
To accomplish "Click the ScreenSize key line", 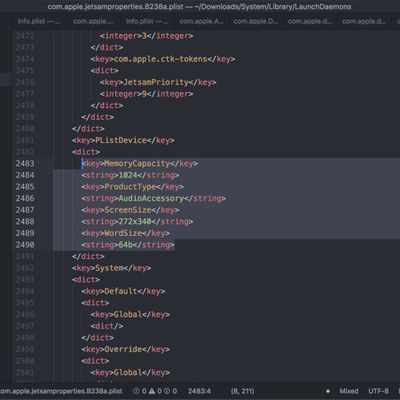I will pyautogui.click(x=130, y=210).
